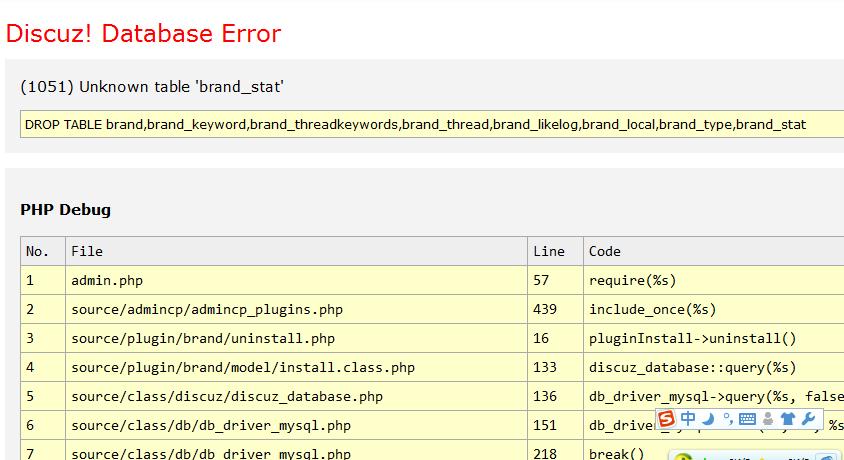Click line number '133' cell
Viewport: 844px width, 460px height.
(555, 367)
